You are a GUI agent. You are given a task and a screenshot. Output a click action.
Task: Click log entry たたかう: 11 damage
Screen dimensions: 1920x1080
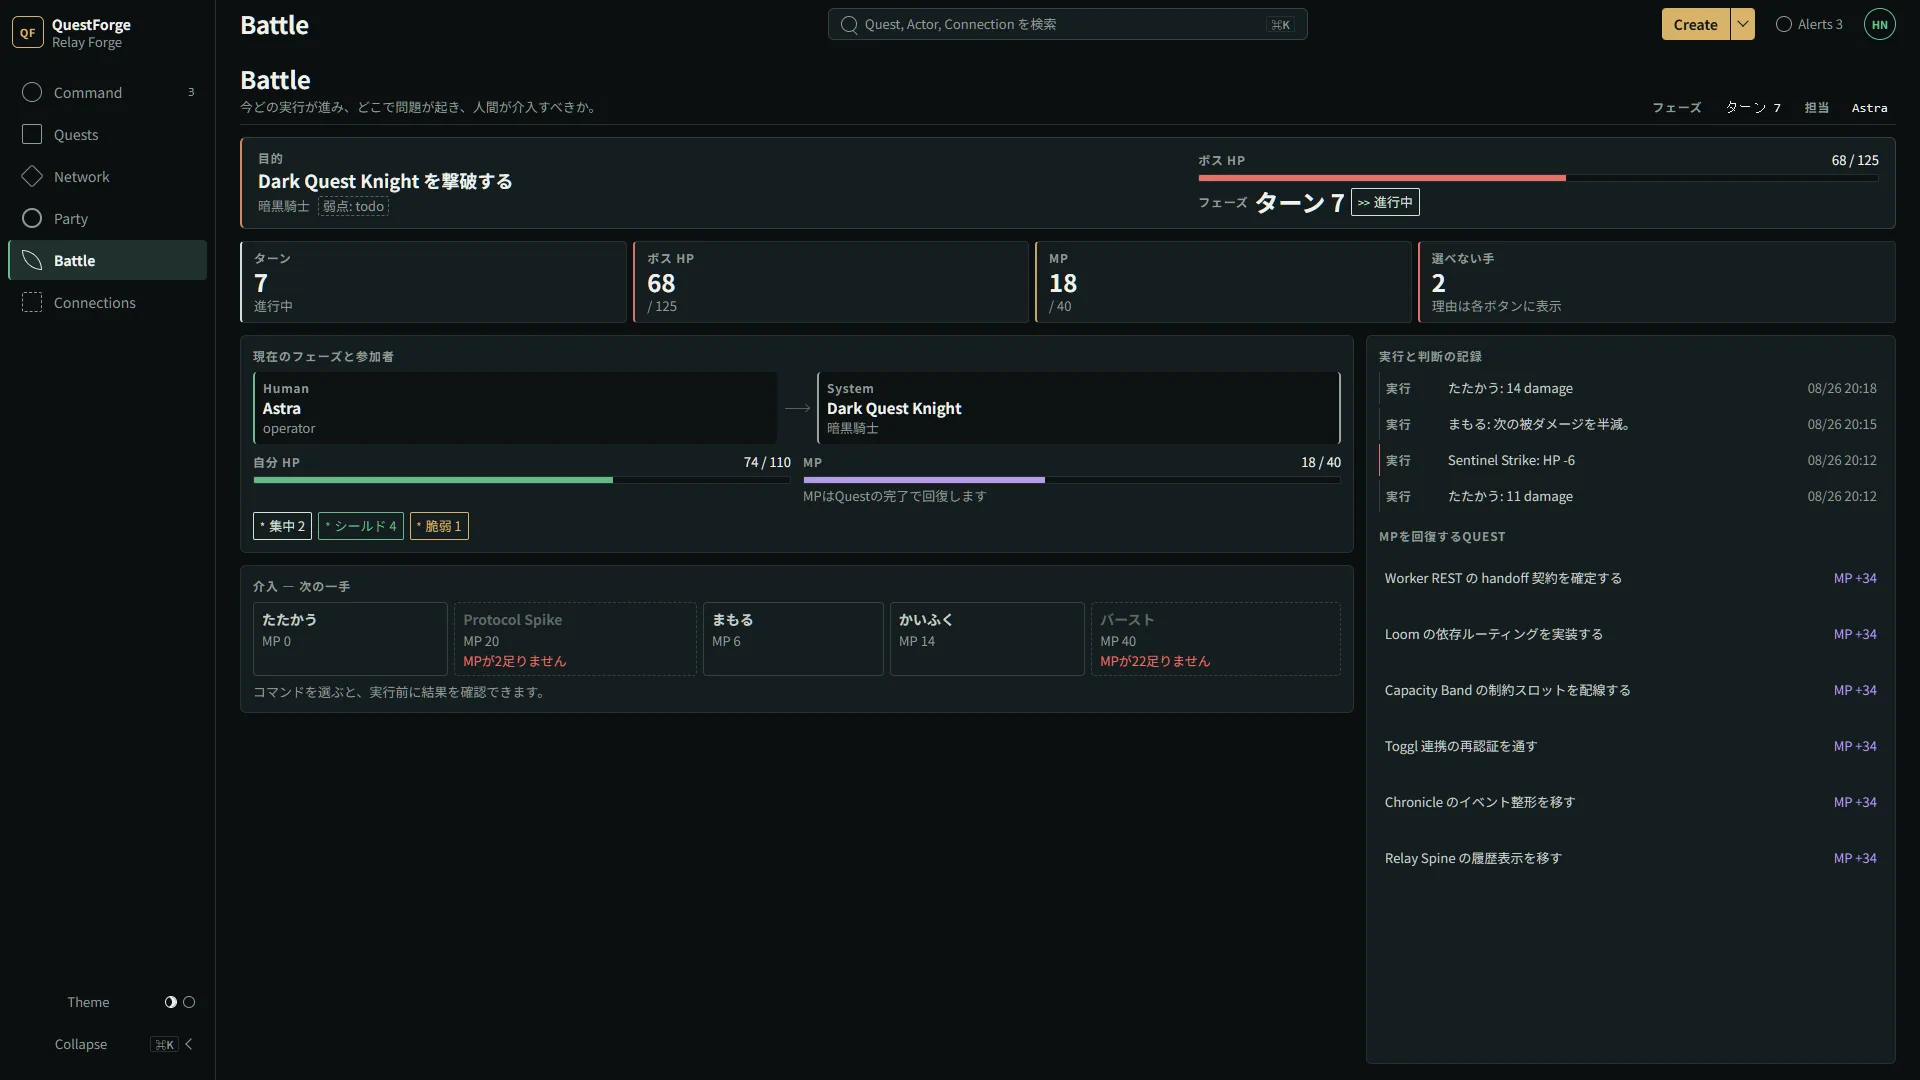click(x=1630, y=496)
